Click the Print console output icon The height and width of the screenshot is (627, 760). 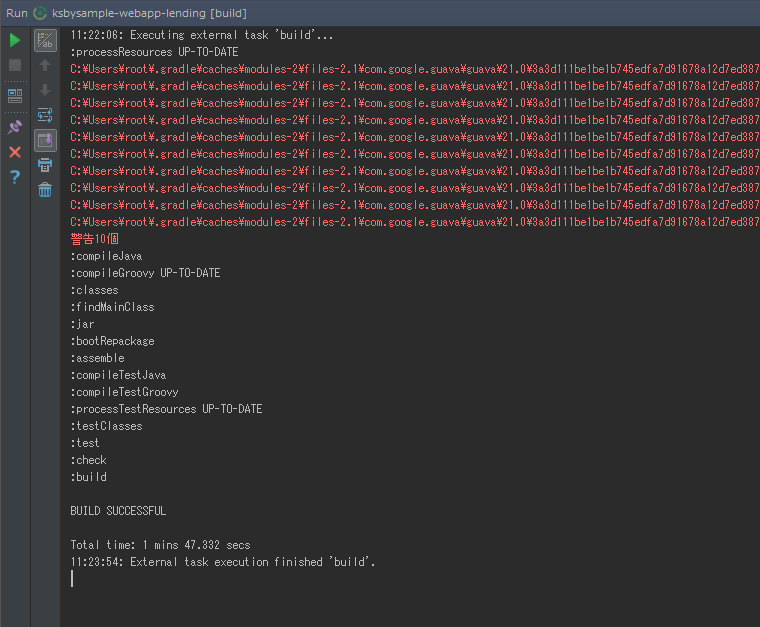pos(45,165)
